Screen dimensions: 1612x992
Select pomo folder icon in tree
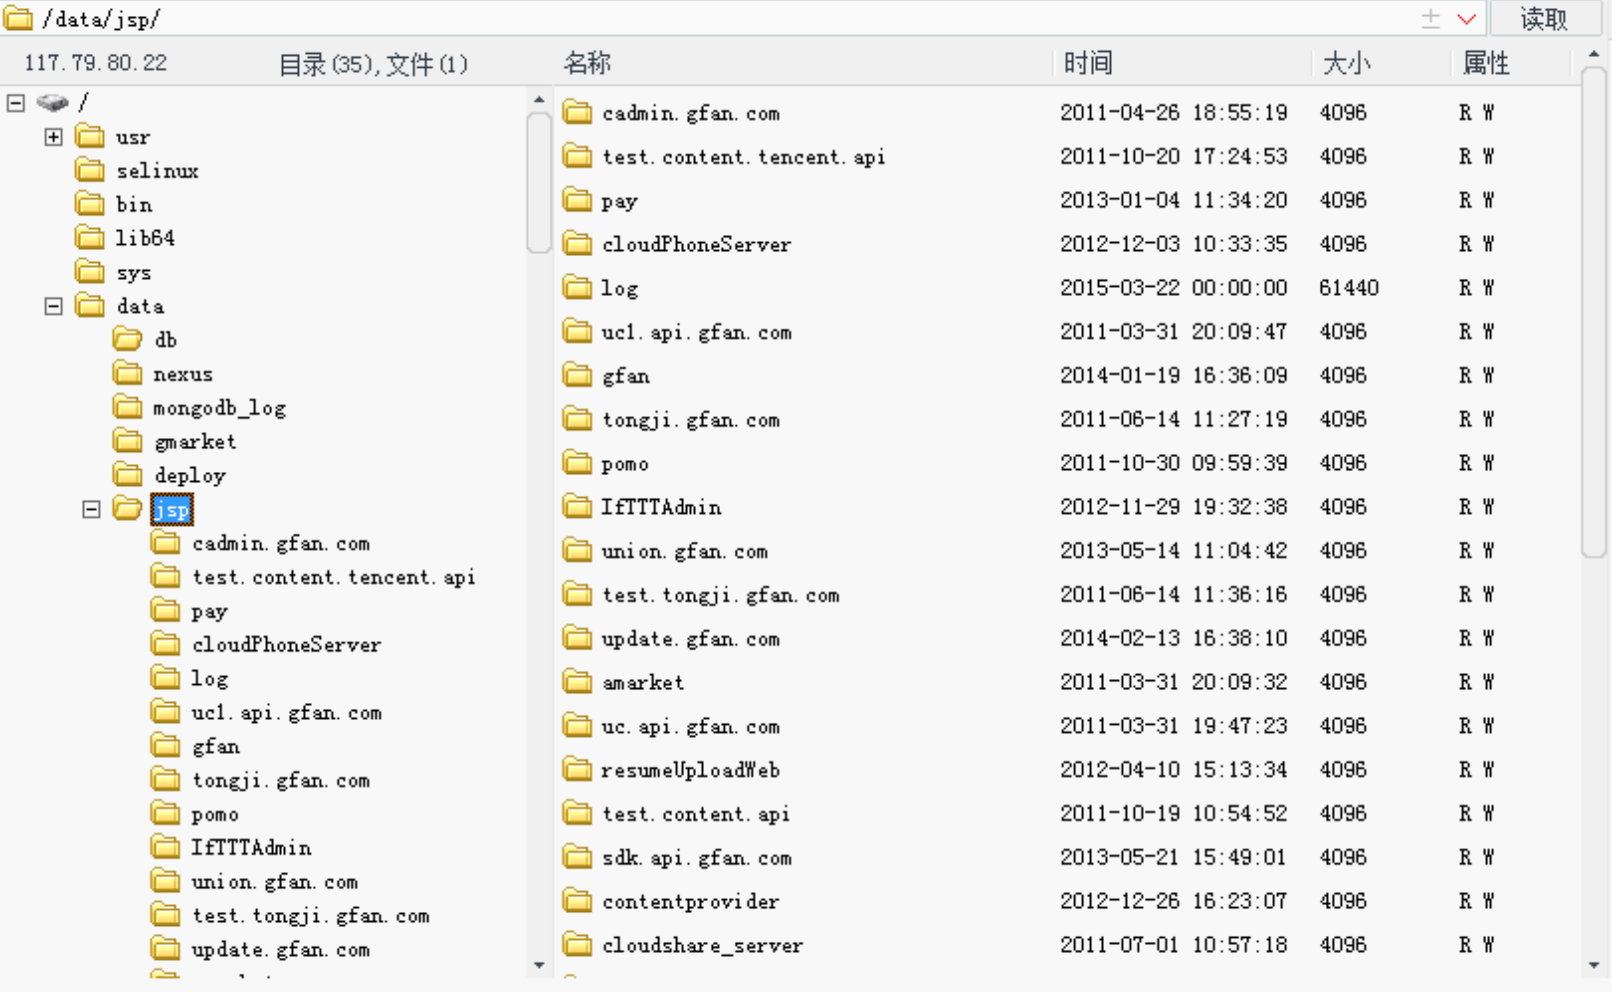coord(166,813)
